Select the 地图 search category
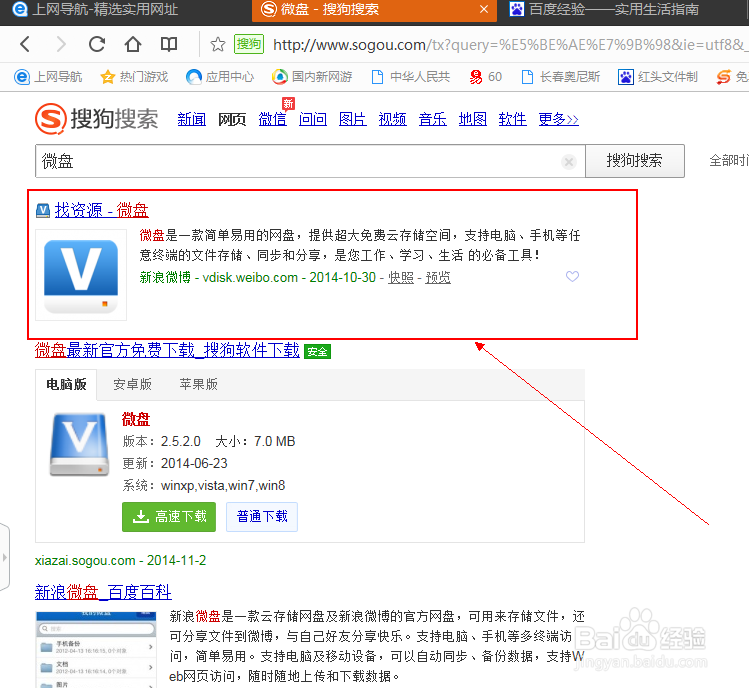This screenshot has width=749, height=688. point(472,119)
